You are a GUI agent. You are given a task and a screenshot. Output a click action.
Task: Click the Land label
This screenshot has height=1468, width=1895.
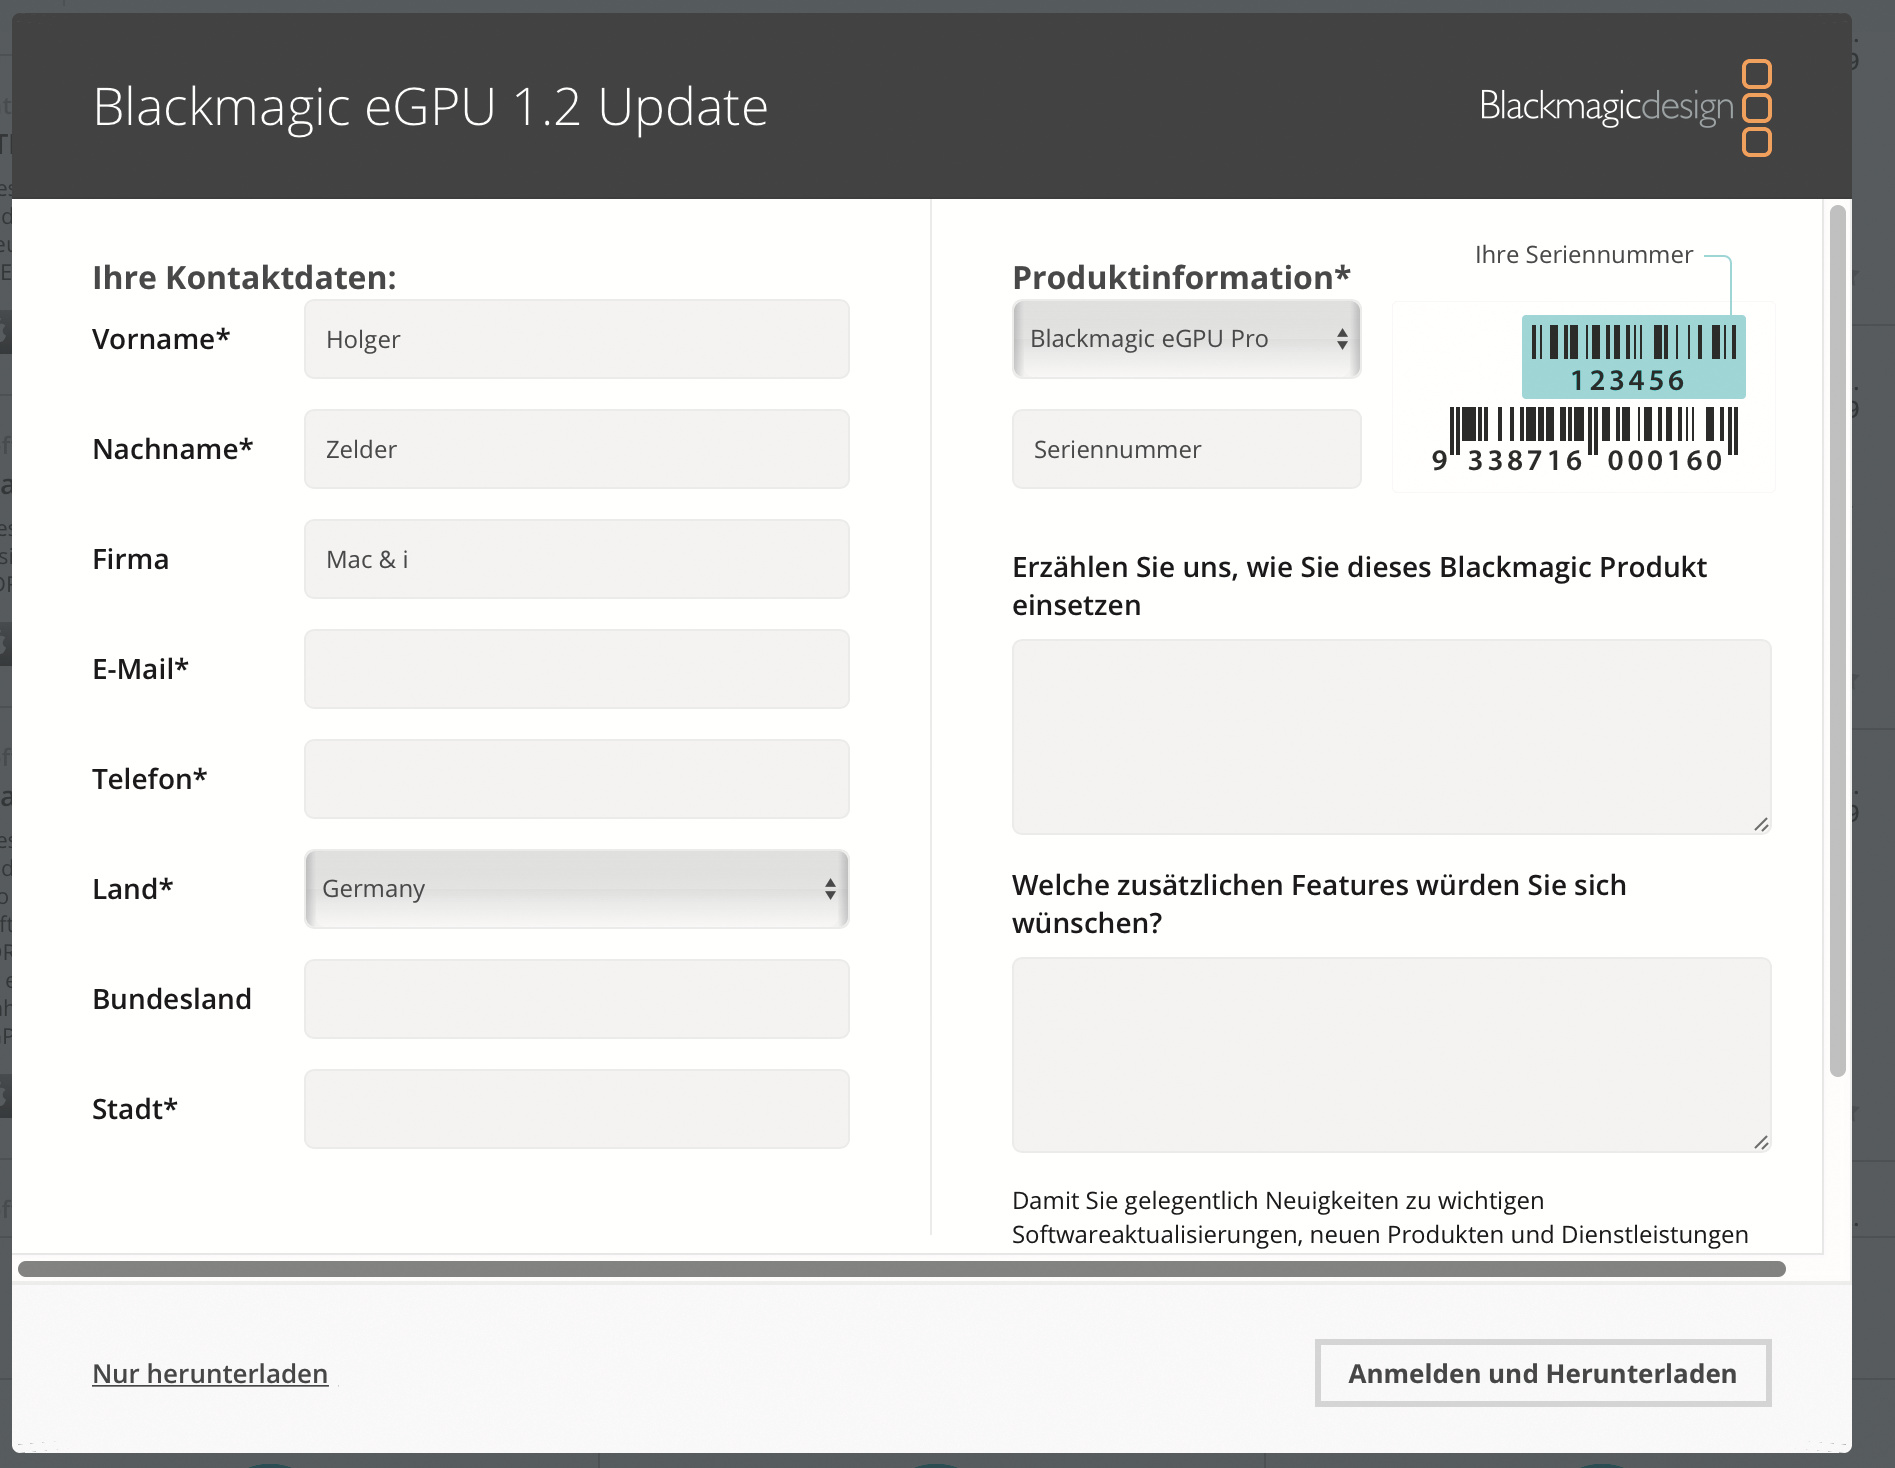point(133,889)
